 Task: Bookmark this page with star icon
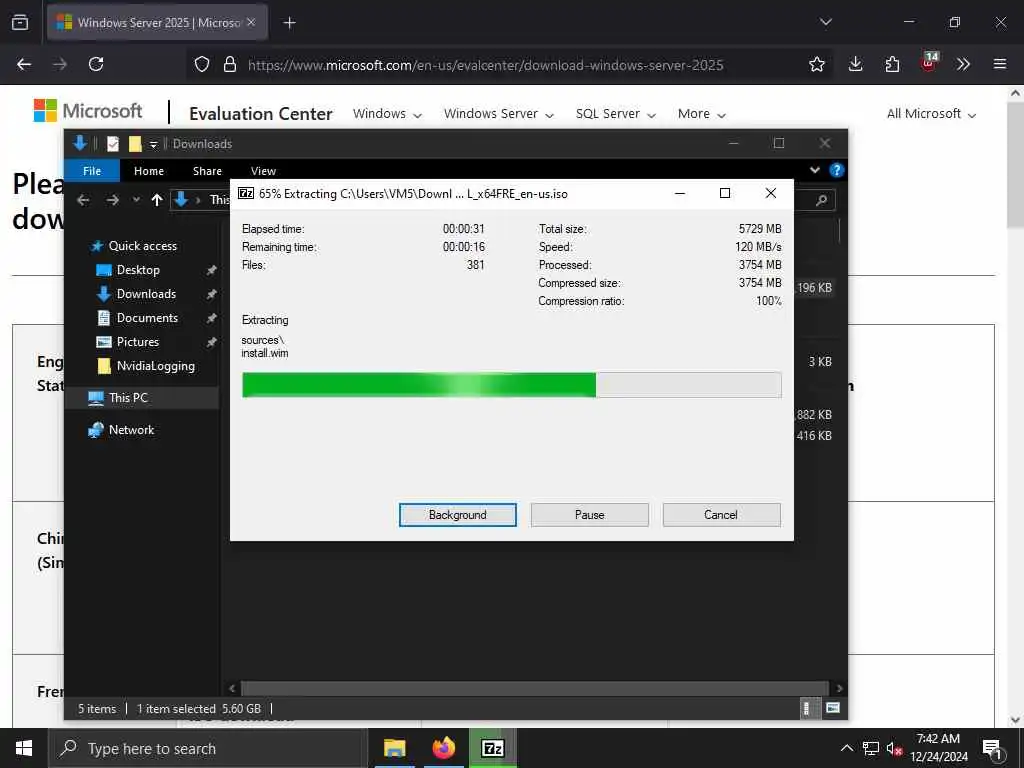(x=816, y=64)
